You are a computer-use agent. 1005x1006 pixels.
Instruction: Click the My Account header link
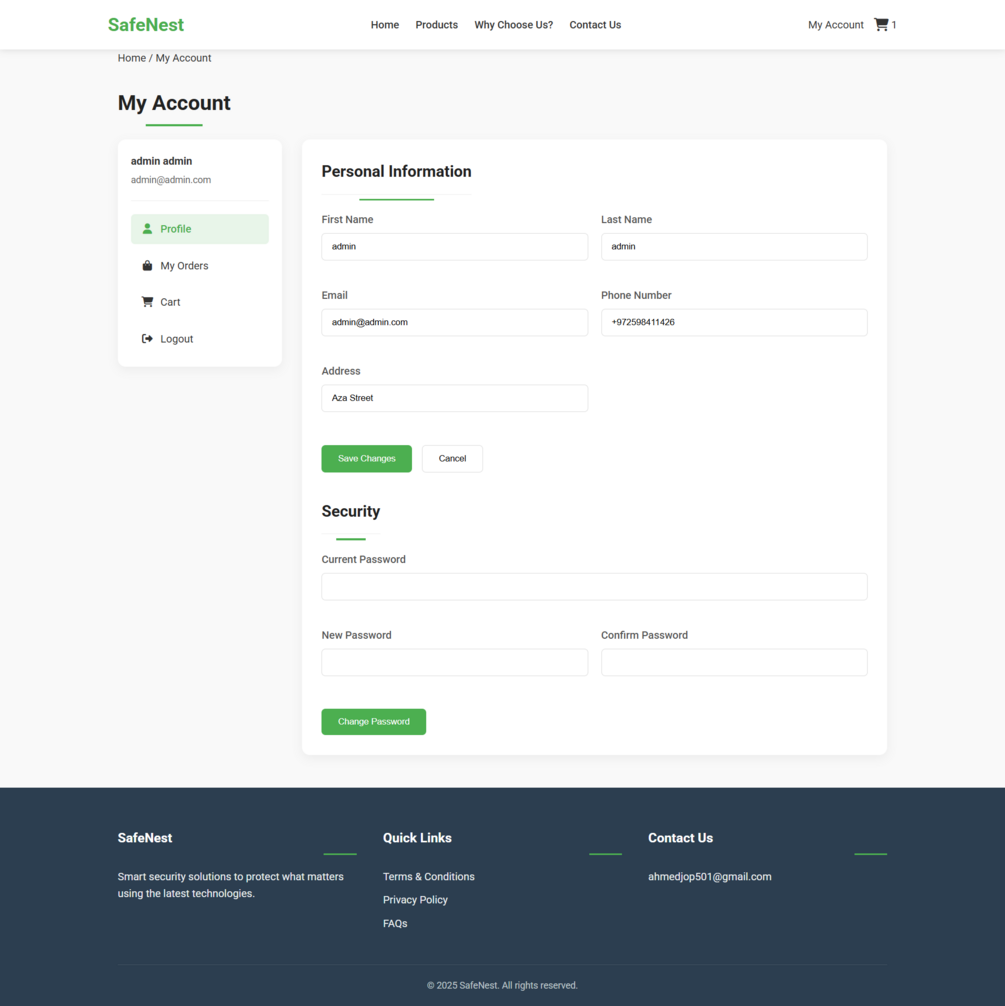click(836, 24)
